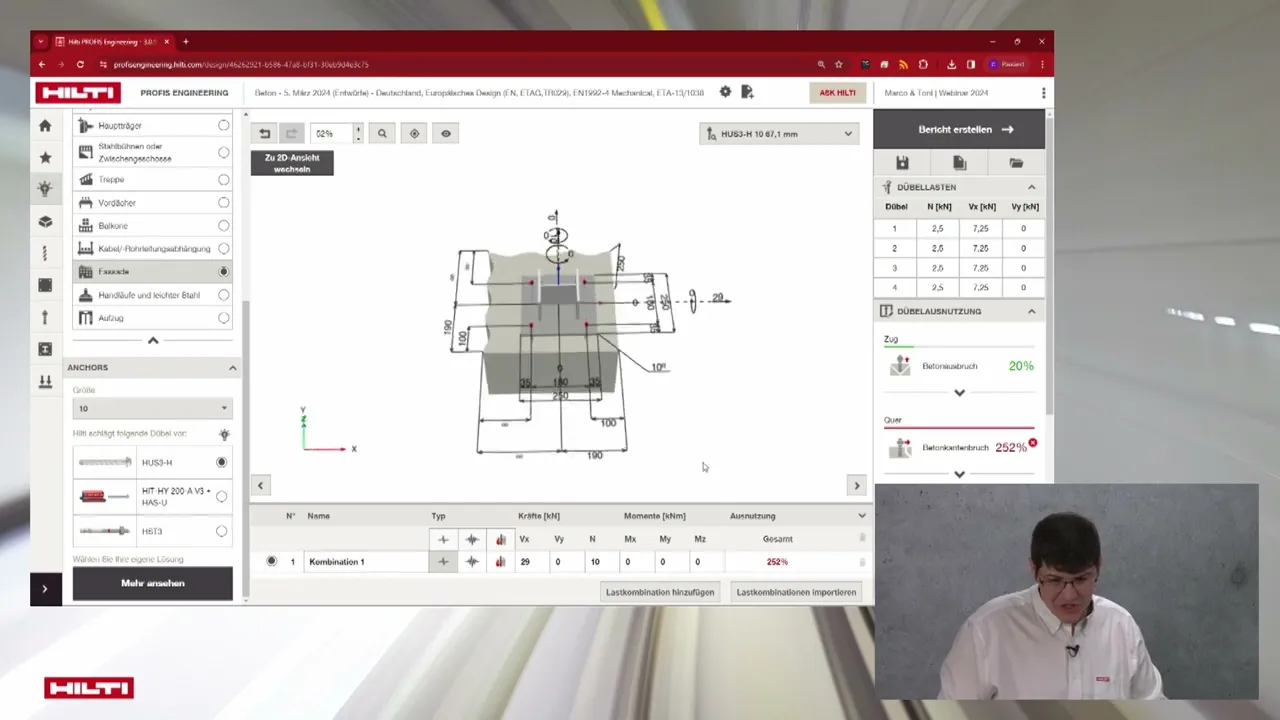This screenshot has height=720, width=1280.
Task: Click the center view target icon
Action: point(414,133)
